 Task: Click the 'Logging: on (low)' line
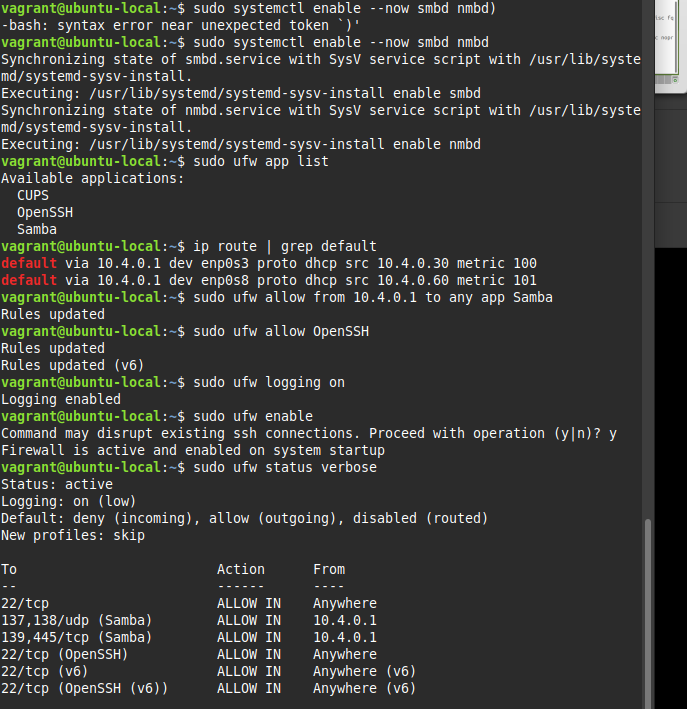point(68,501)
